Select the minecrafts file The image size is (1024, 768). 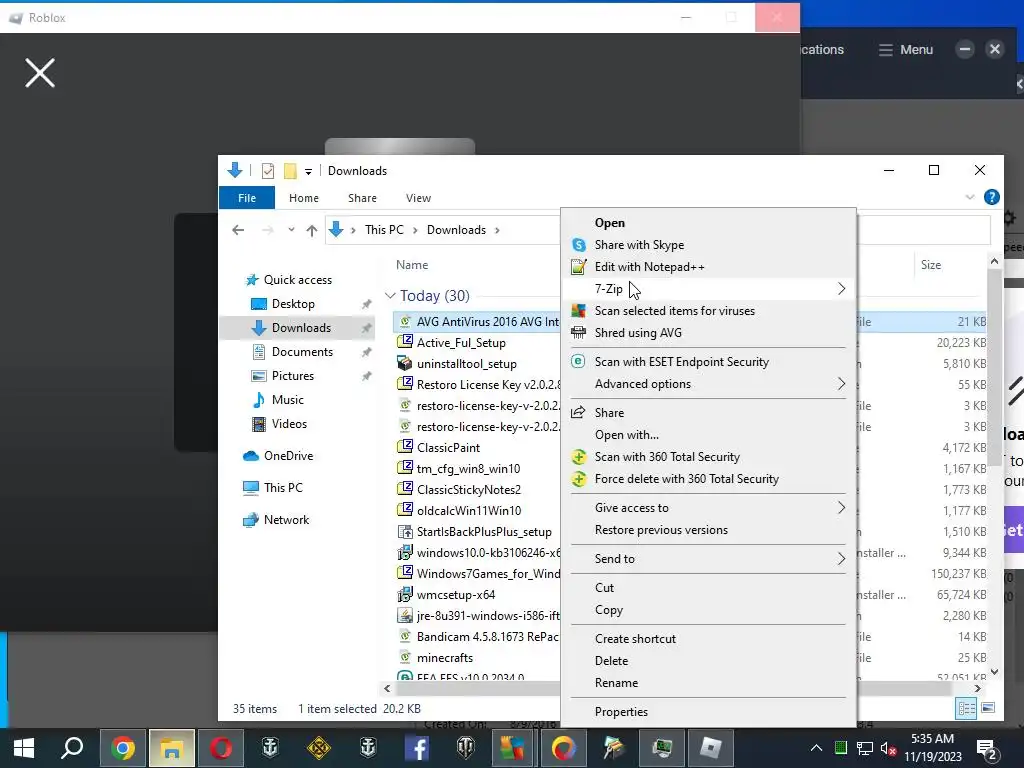445,658
